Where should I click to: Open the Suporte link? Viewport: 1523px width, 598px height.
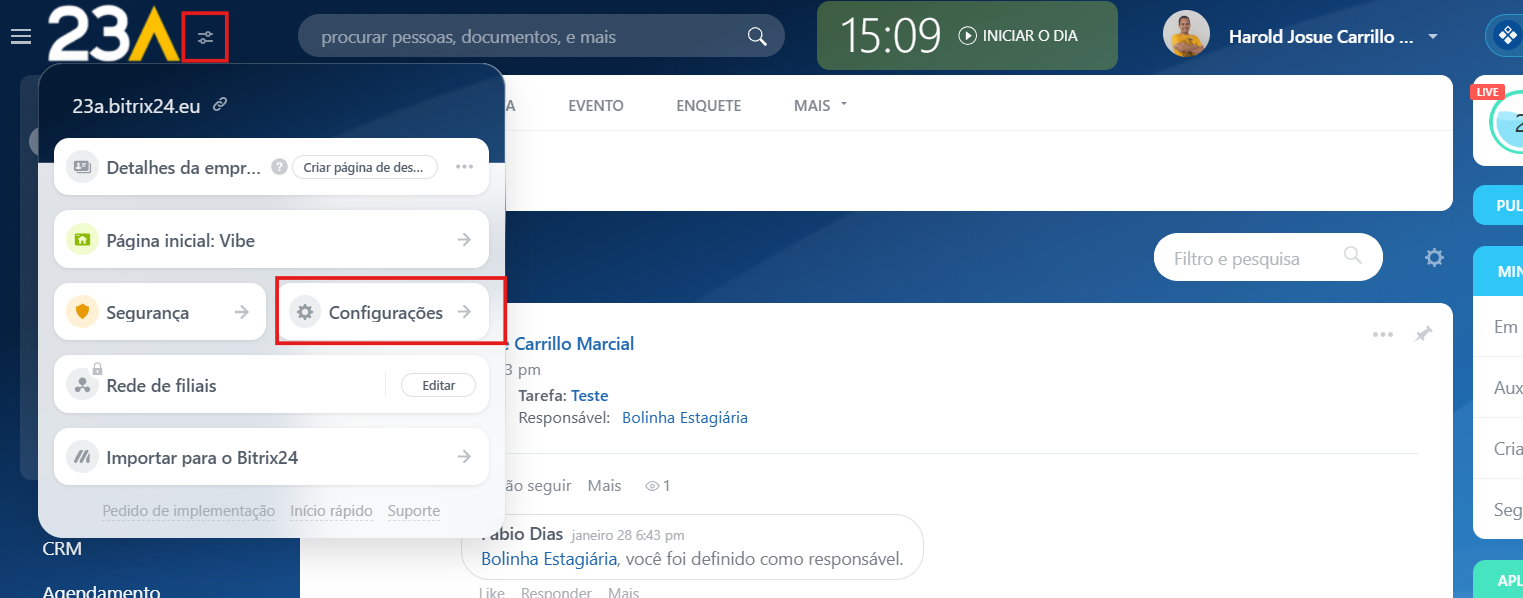coord(413,511)
